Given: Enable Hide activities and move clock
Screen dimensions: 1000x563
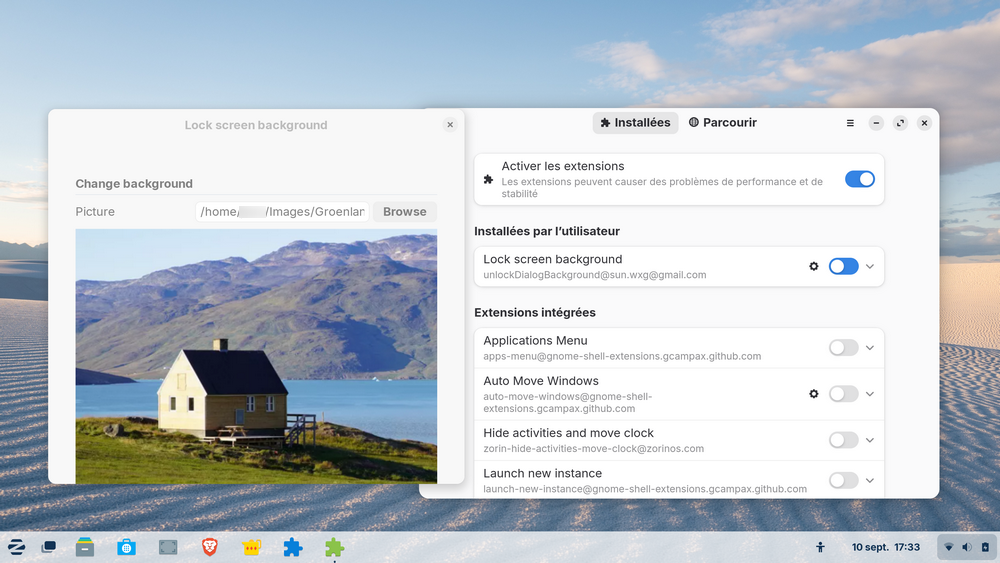Looking at the screenshot, I should tap(843, 440).
